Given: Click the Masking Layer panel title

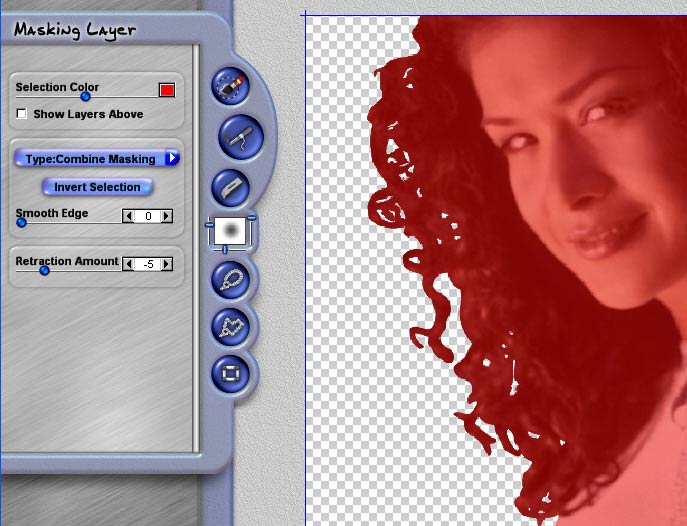Looking at the screenshot, I should click(75, 30).
